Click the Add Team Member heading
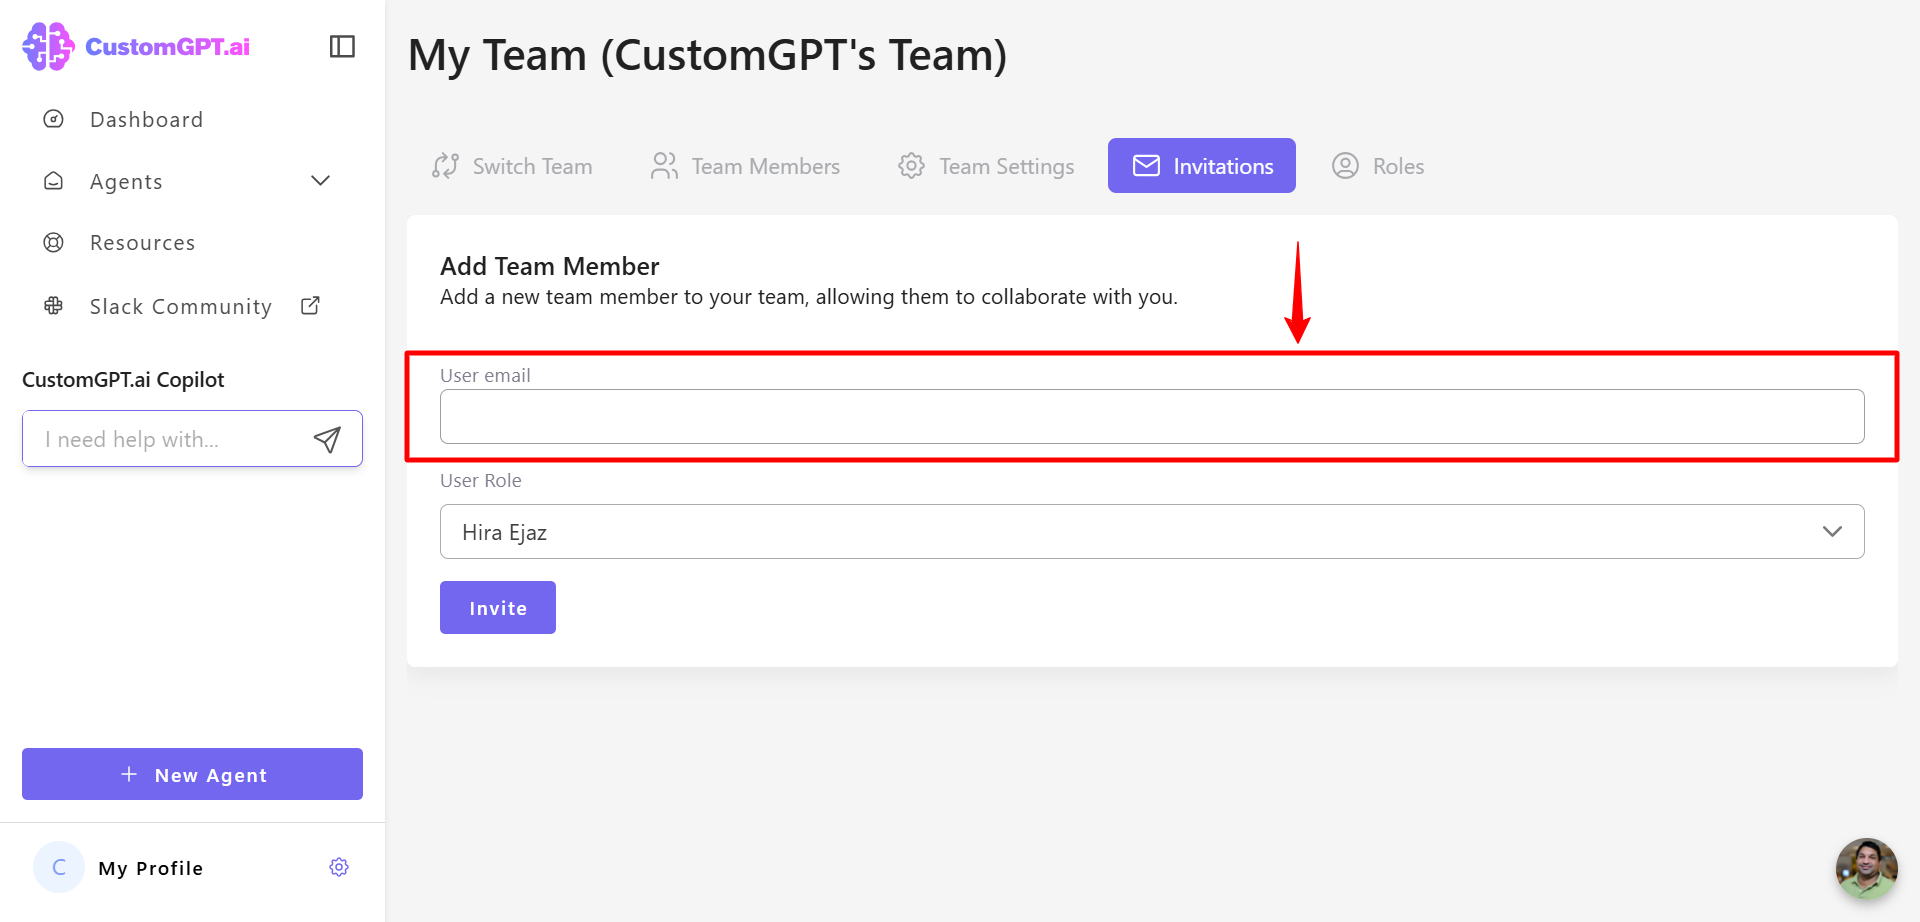 click(x=550, y=266)
